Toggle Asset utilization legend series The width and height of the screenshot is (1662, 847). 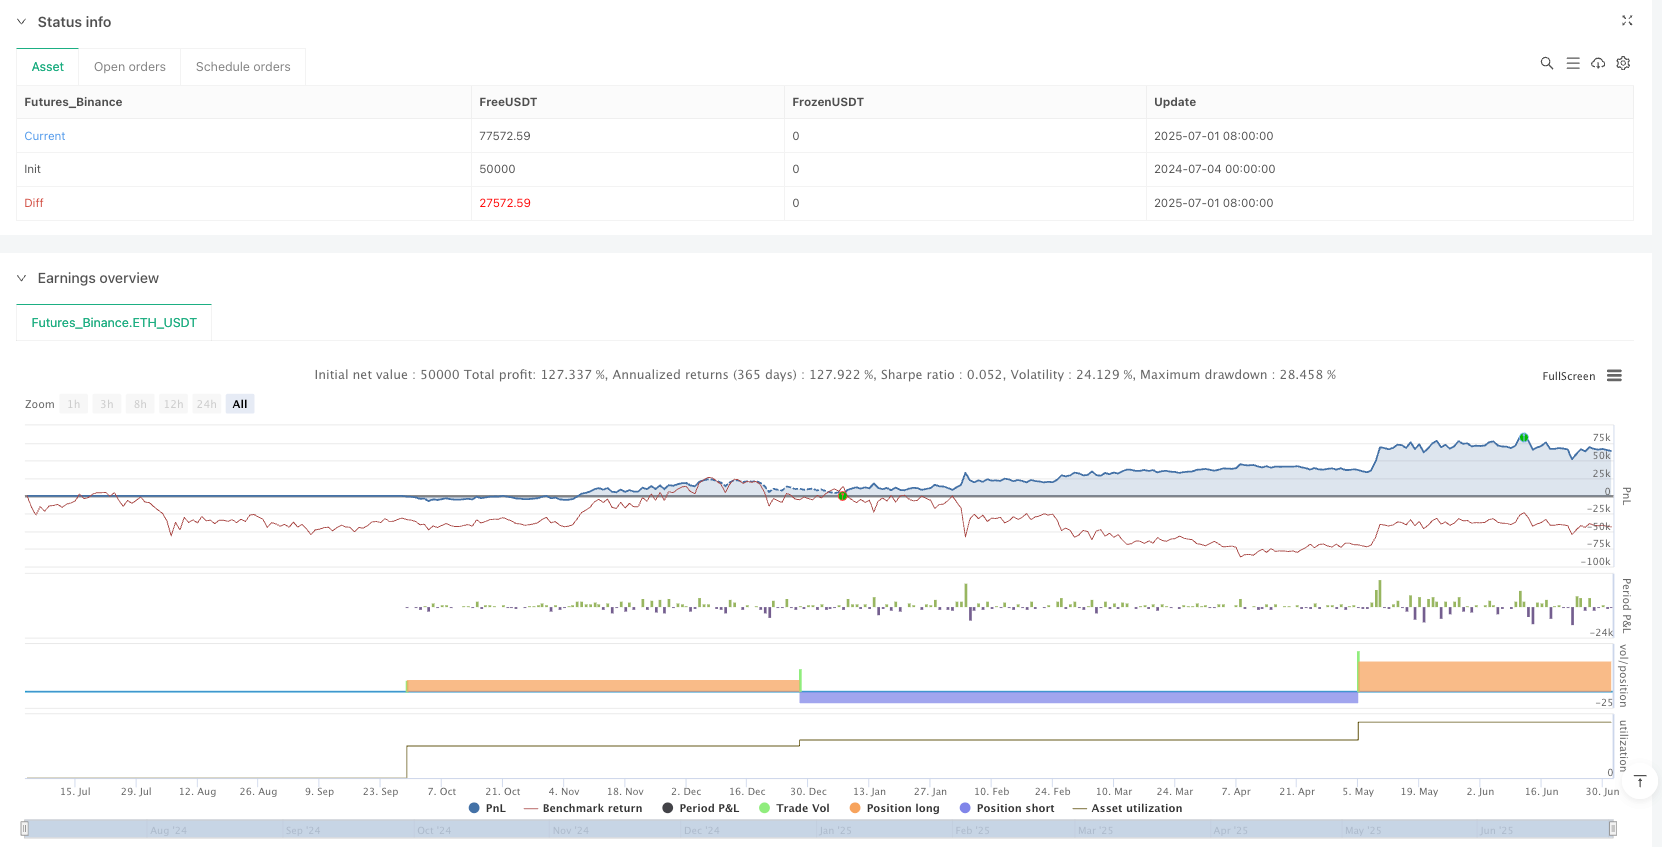pos(1127,808)
